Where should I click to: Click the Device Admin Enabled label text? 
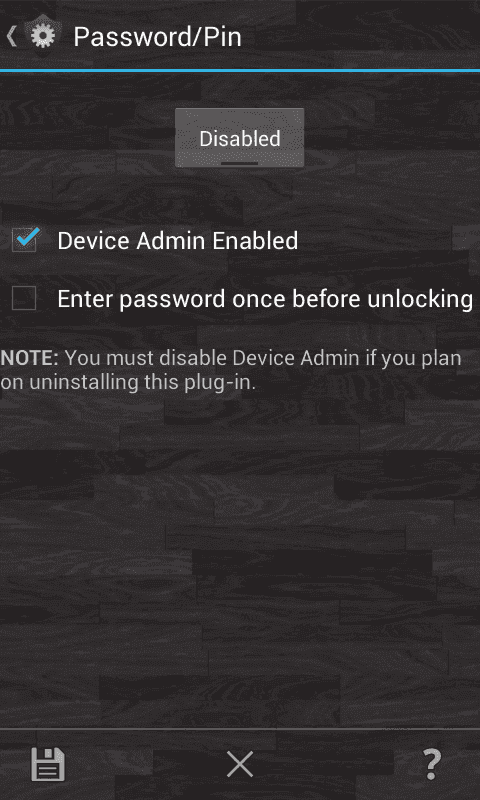pos(178,241)
